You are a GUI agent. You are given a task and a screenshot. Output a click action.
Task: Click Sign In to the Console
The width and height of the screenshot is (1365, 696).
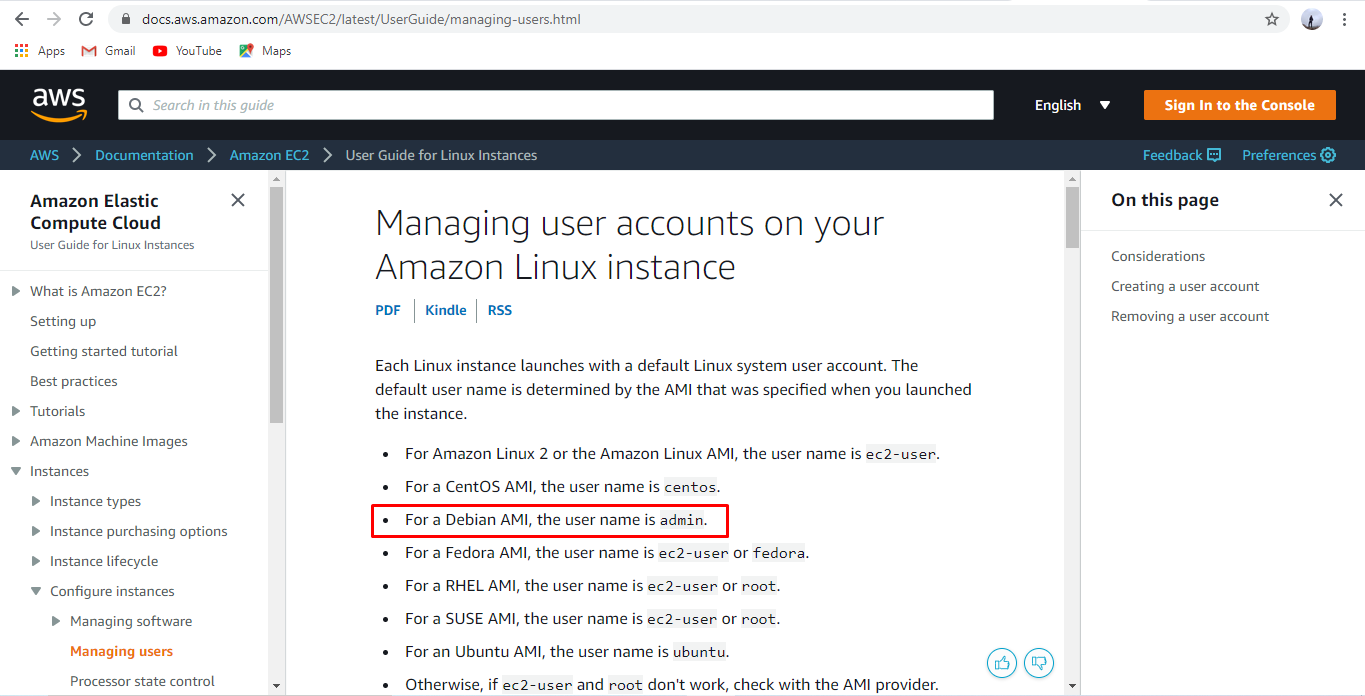point(1239,105)
